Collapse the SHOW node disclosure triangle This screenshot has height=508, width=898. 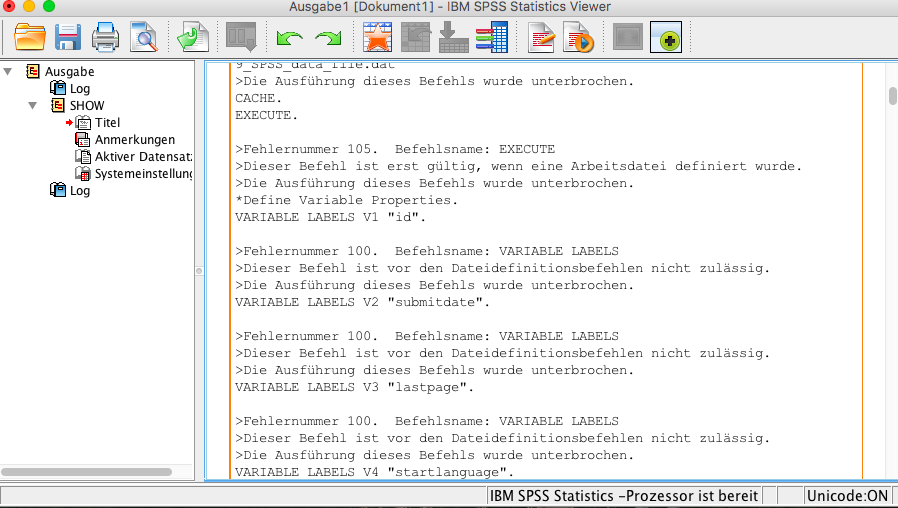pyautogui.click(x=33, y=105)
